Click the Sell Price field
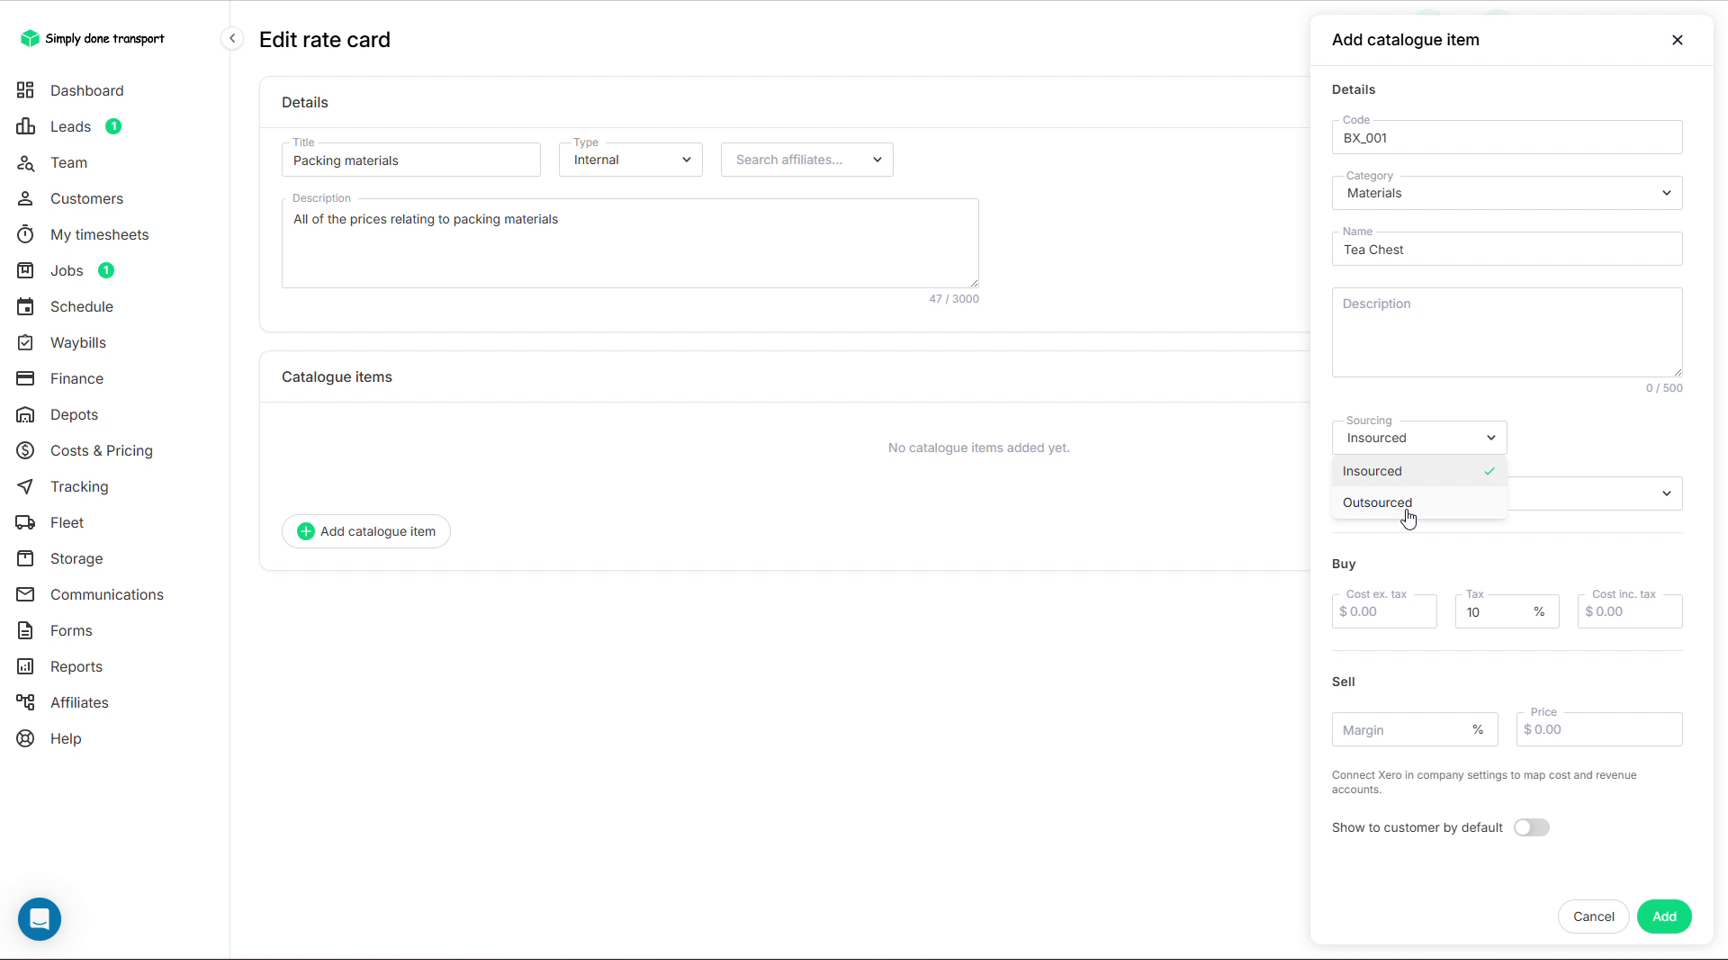 [1599, 729]
